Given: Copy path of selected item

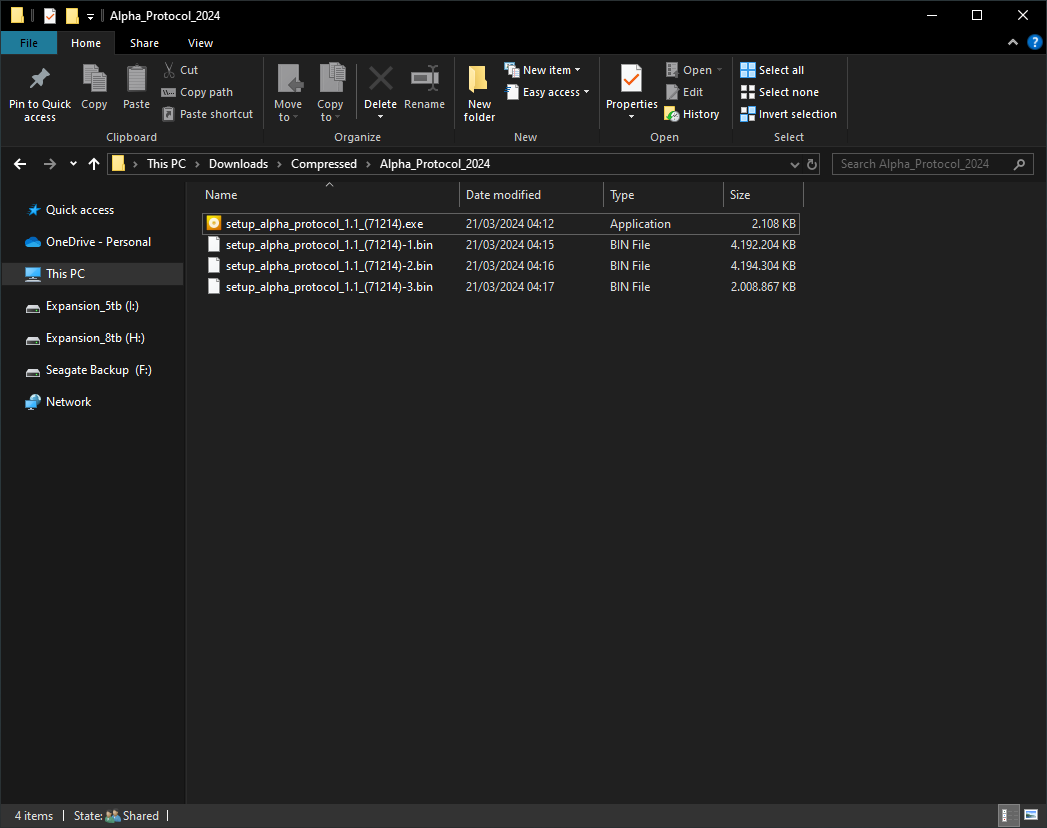Looking at the screenshot, I should (x=198, y=92).
